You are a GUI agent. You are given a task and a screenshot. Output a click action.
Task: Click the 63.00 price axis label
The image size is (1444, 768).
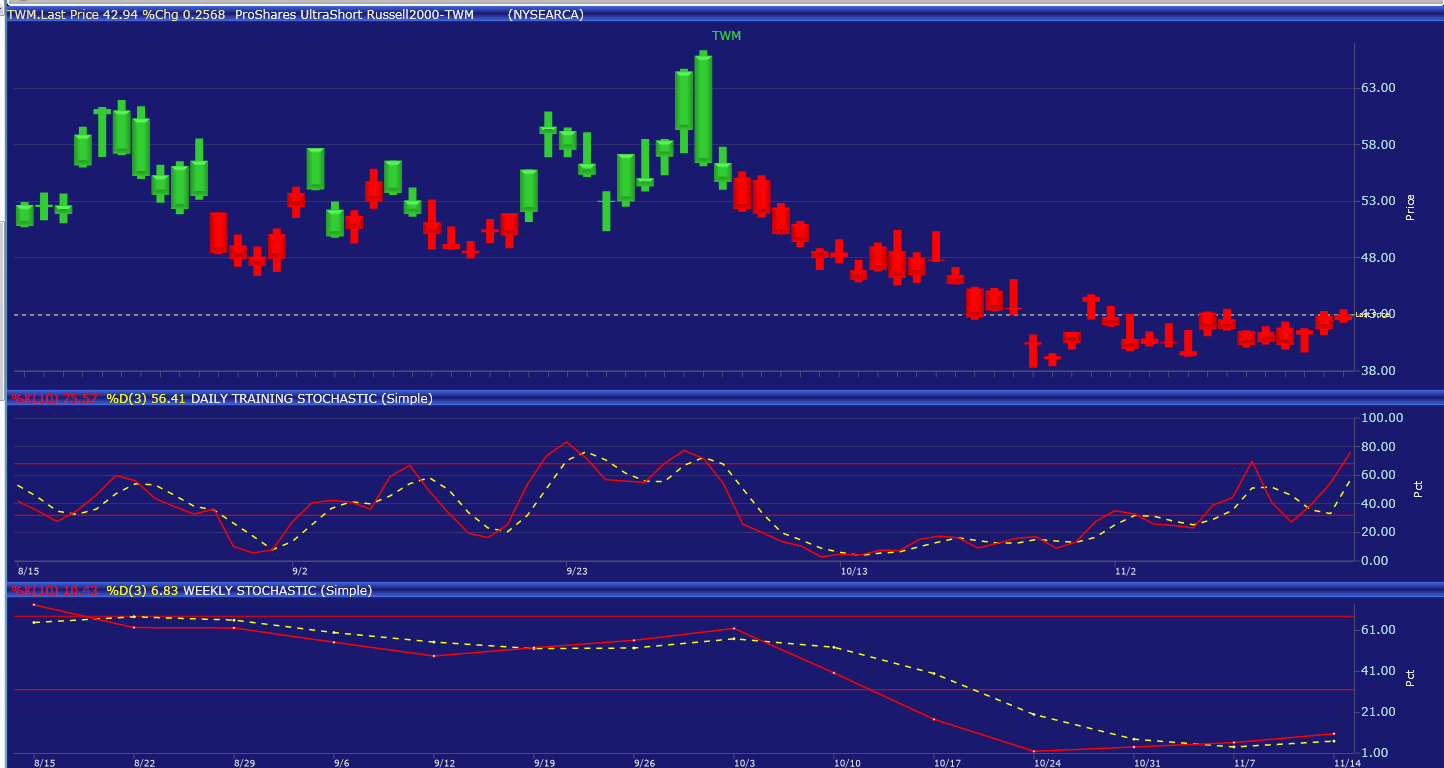click(x=1379, y=88)
